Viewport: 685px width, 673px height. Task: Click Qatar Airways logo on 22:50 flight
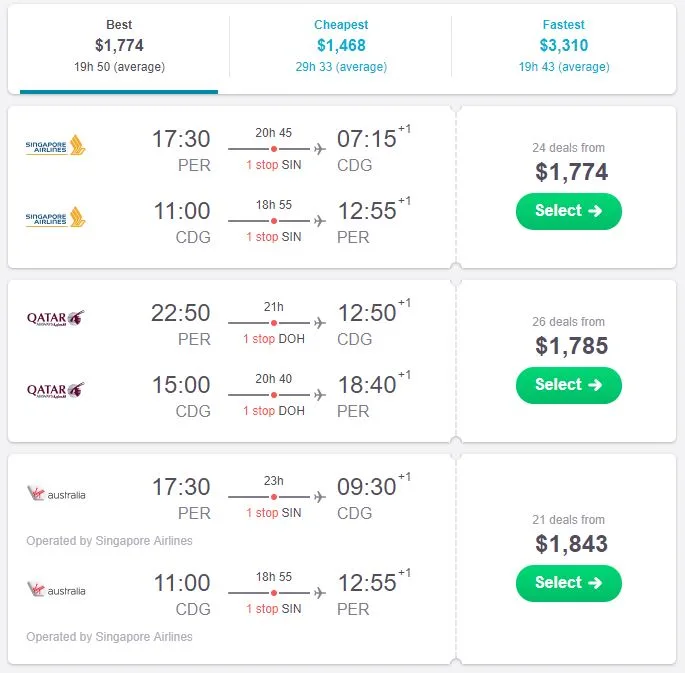point(56,319)
